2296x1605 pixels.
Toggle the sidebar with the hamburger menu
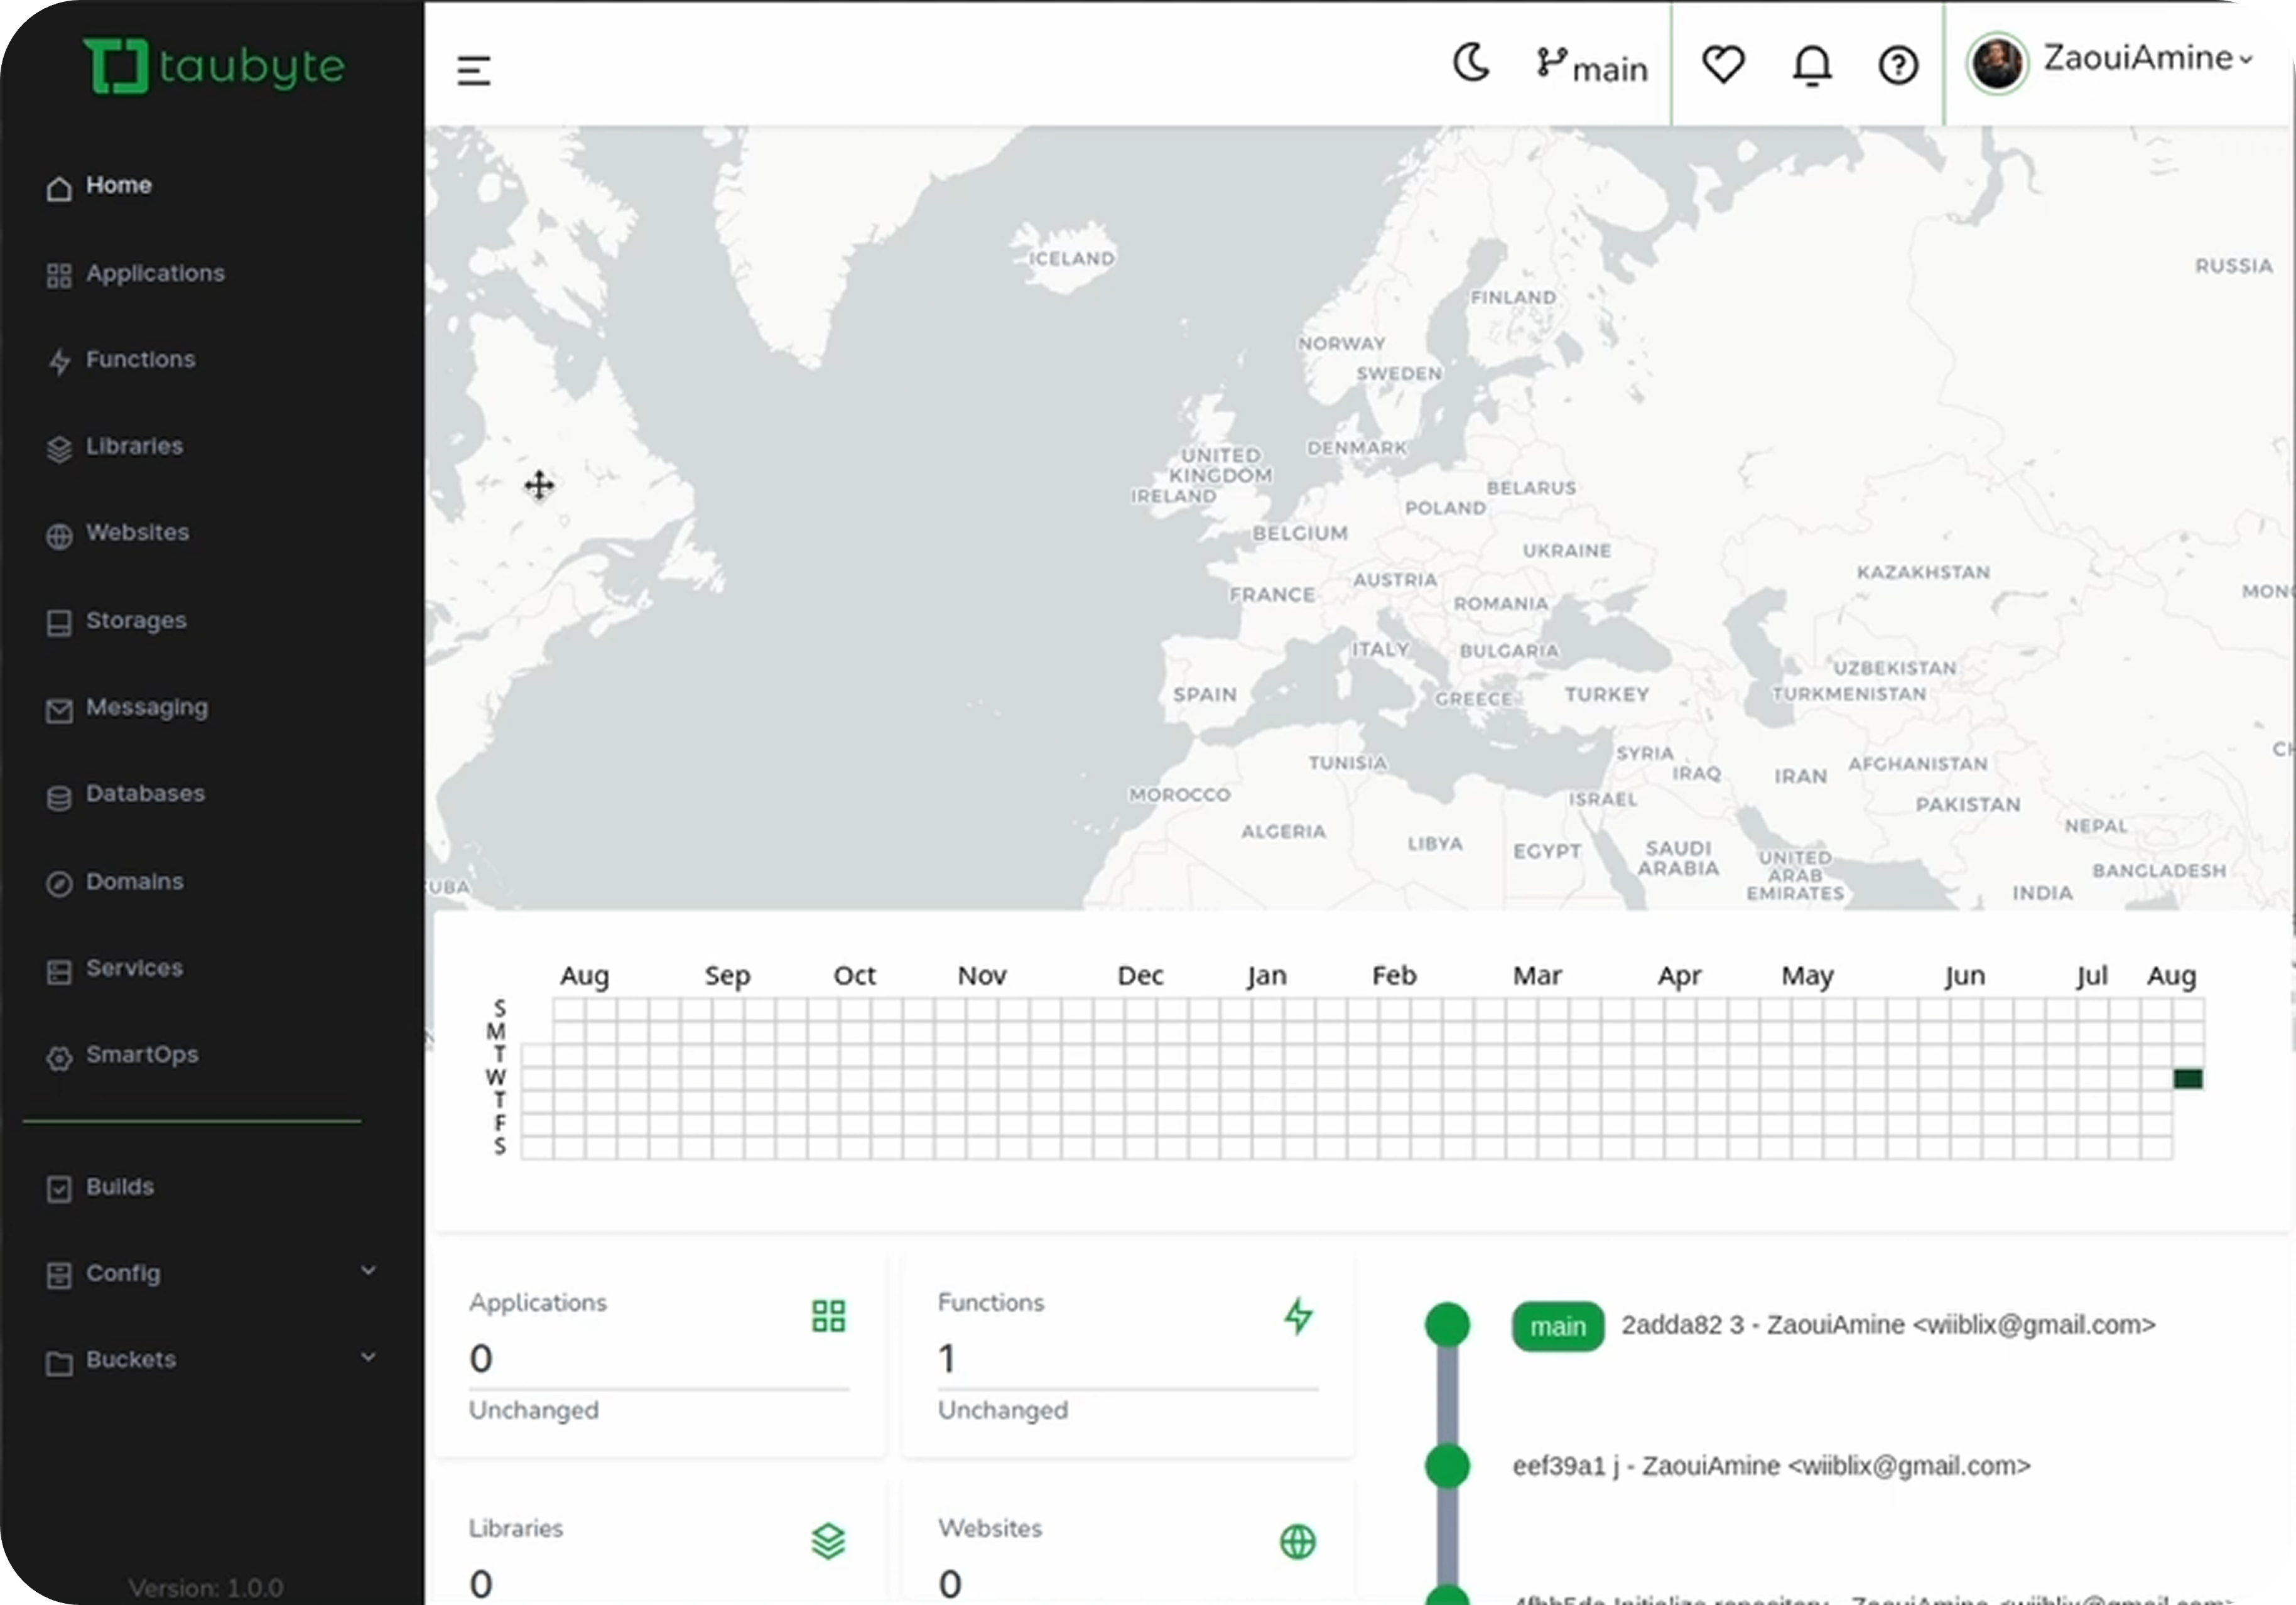click(x=473, y=70)
